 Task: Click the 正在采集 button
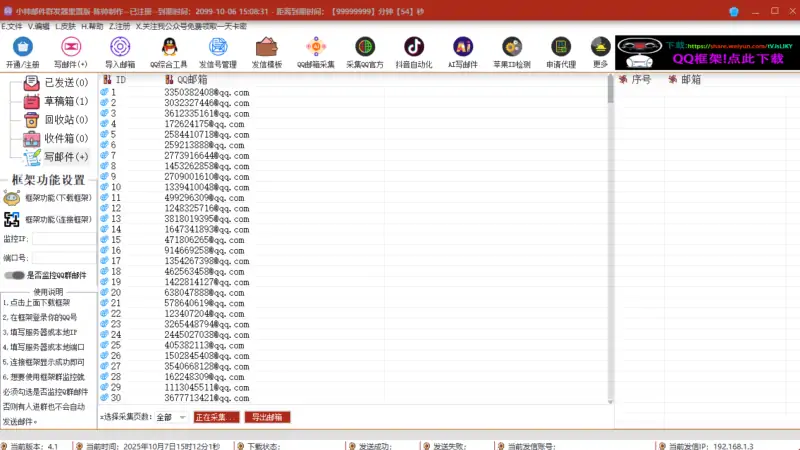(x=217, y=417)
